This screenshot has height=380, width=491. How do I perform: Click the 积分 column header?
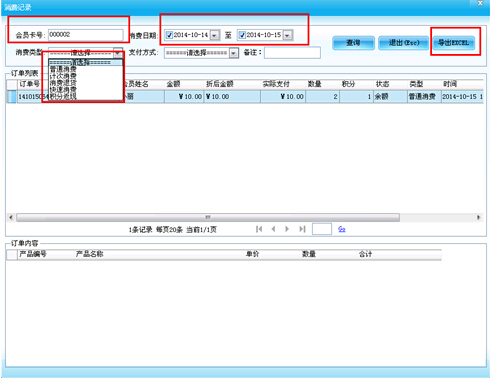click(356, 84)
